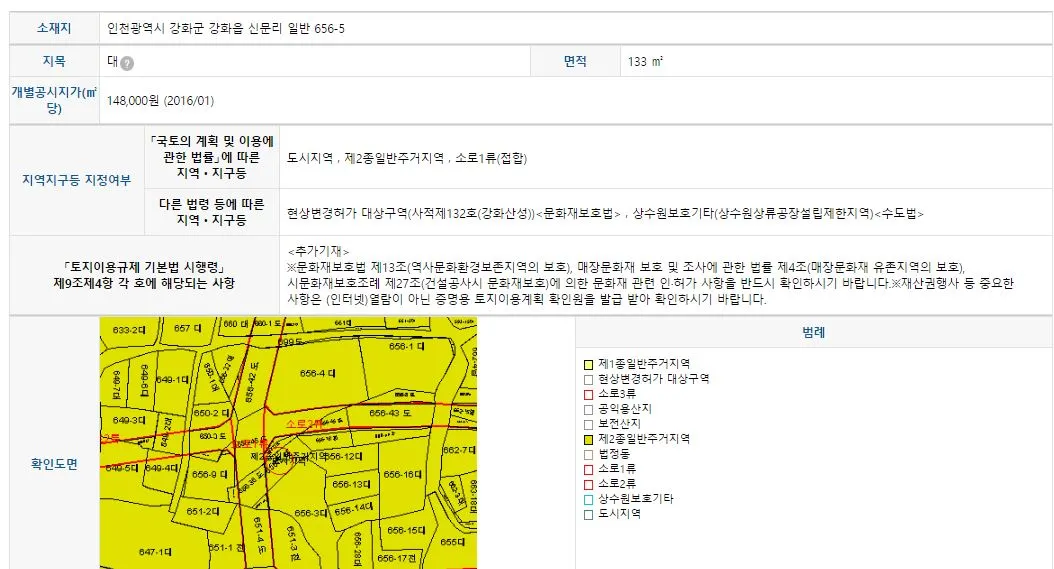Image resolution: width=1054 pixels, height=569 pixels.
Task: Click parcel 656-17전 on the map
Action: [x=396, y=558]
